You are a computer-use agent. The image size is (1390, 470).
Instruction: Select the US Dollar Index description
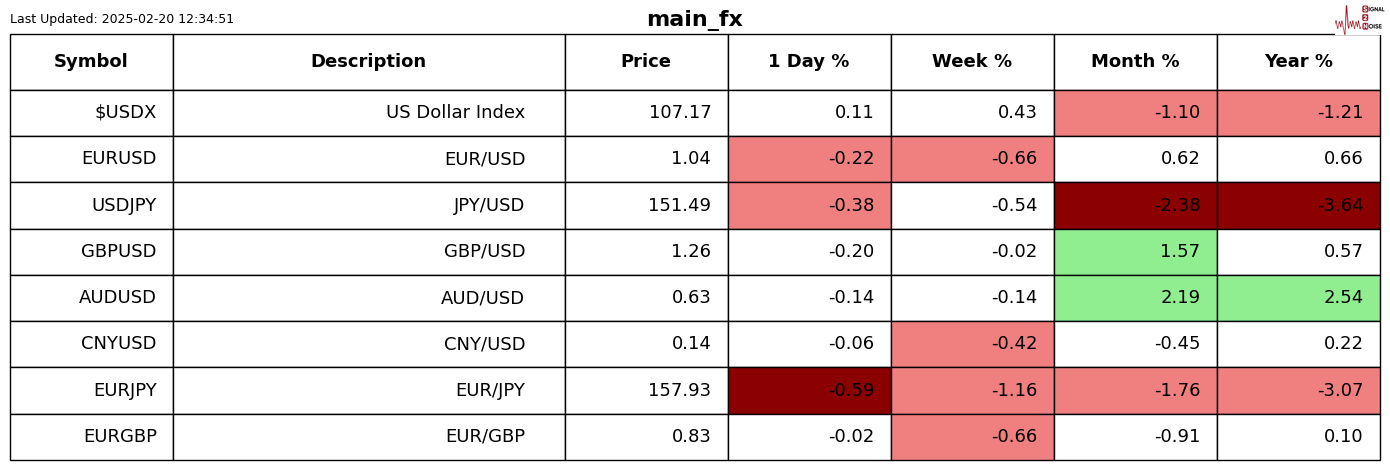[x=455, y=113]
